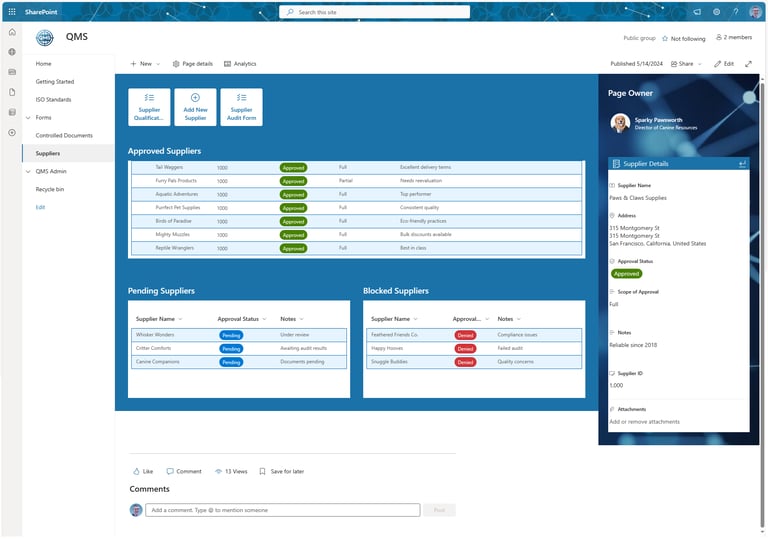This screenshot has width=768, height=539.
Task: Select the Reptile Wranglers row
Action: point(357,248)
